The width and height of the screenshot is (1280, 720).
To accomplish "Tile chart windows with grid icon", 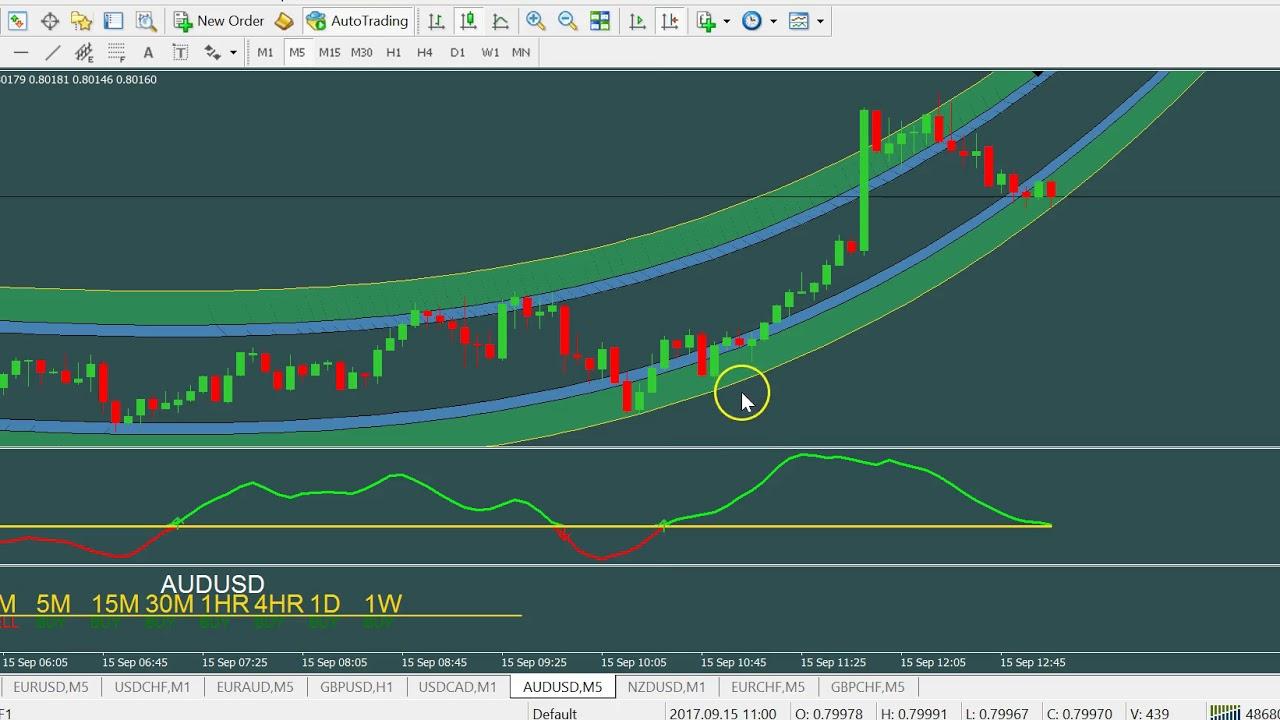I will (x=600, y=20).
